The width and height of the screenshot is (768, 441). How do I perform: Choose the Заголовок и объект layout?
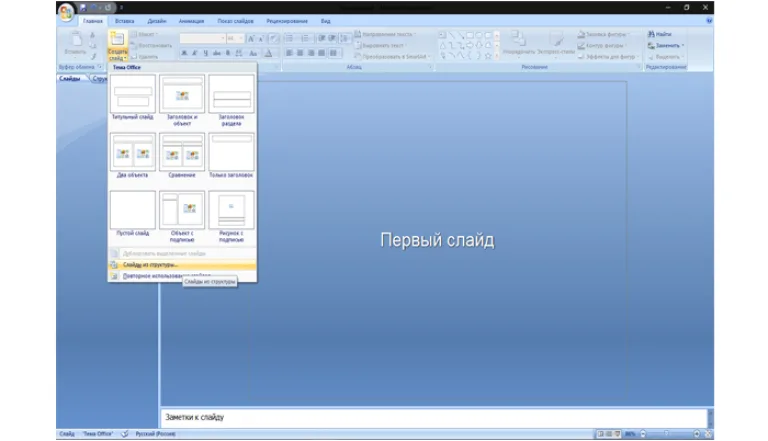[x=182, y=100]
